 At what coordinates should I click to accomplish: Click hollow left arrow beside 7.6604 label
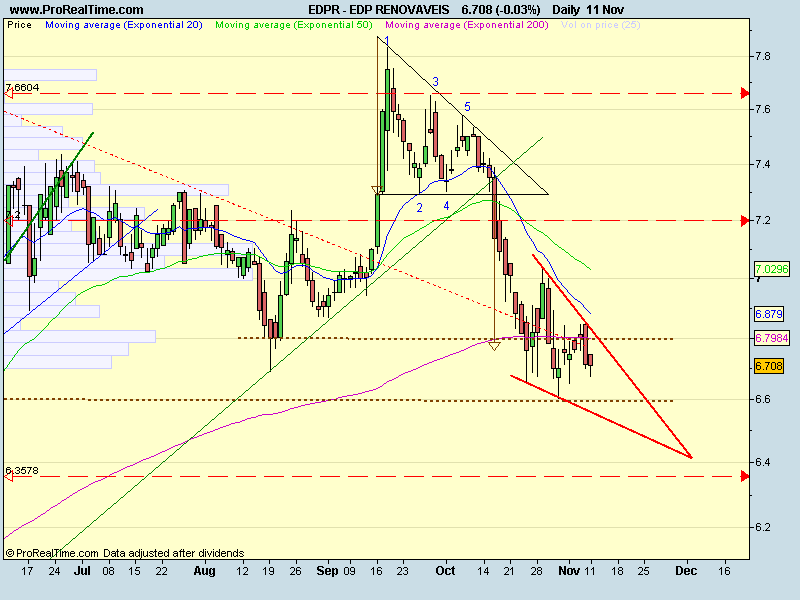pos(9,94)
